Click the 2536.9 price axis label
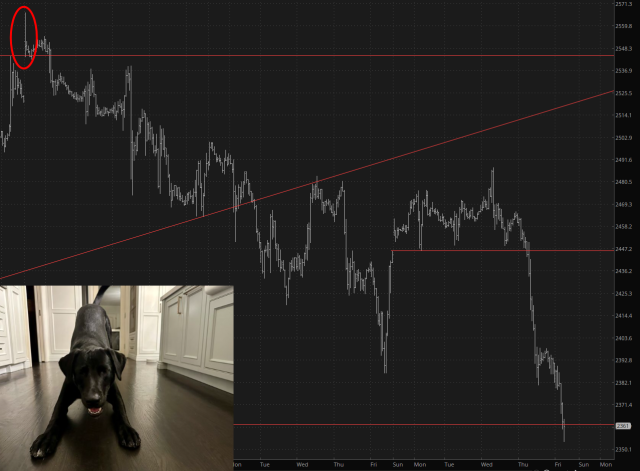 [x=624, y=71]
